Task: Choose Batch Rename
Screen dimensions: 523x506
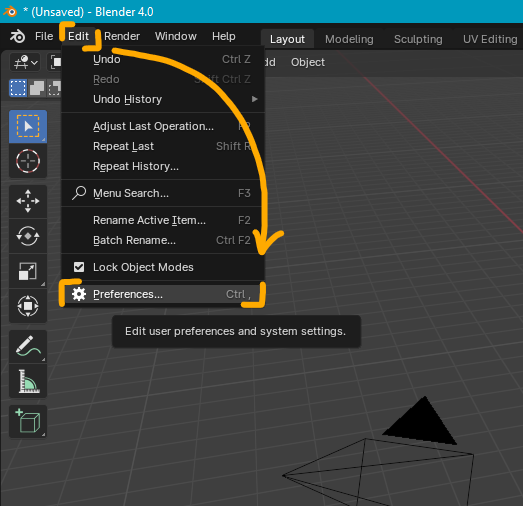Action: [x=163, y=240]
